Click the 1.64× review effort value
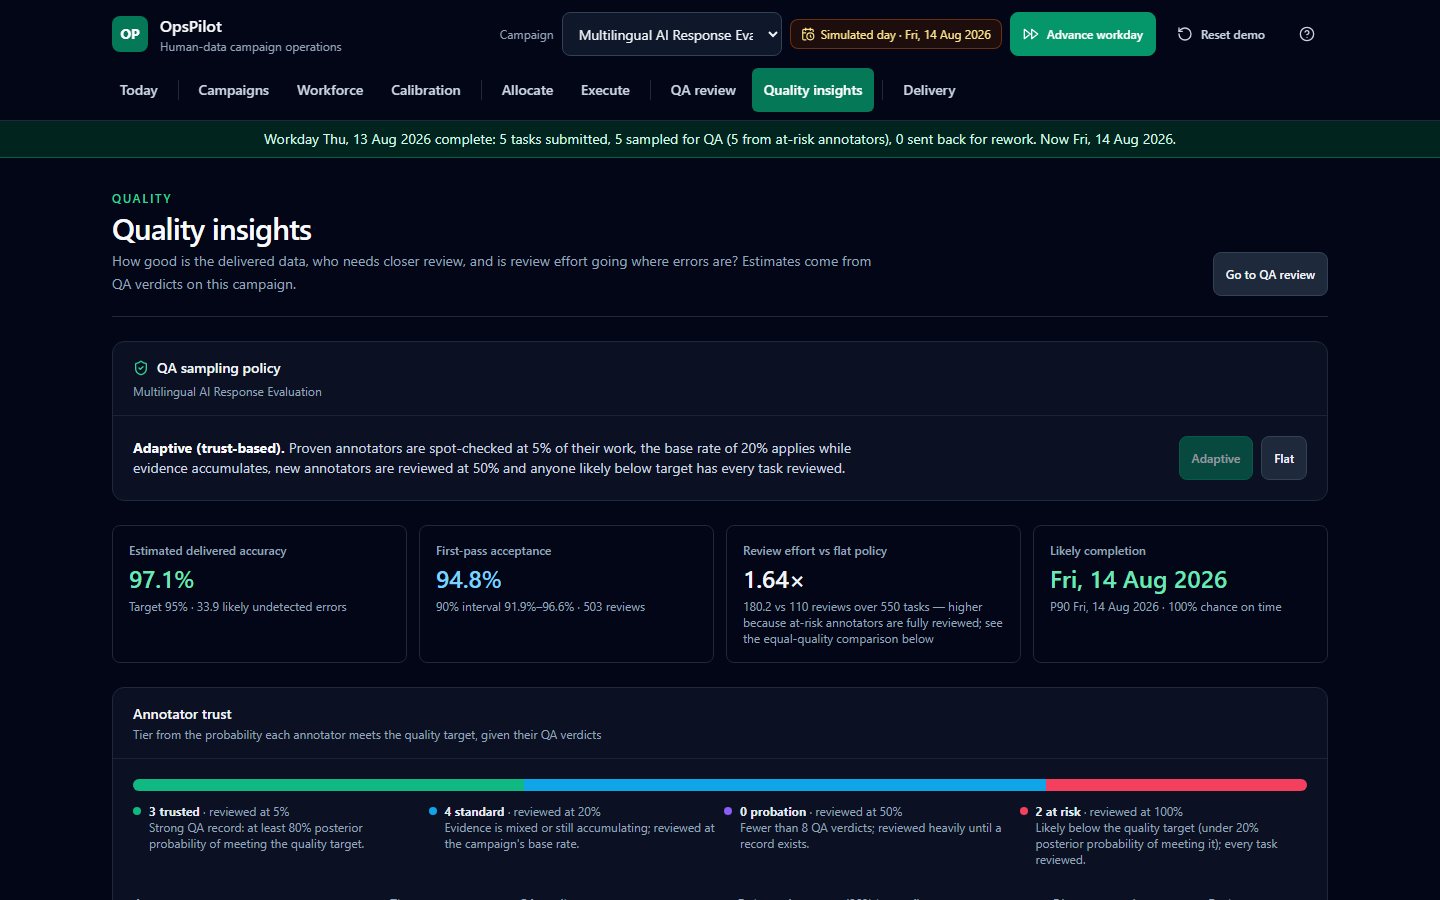This screenshot has width=1440, height=900. point(773,580)
